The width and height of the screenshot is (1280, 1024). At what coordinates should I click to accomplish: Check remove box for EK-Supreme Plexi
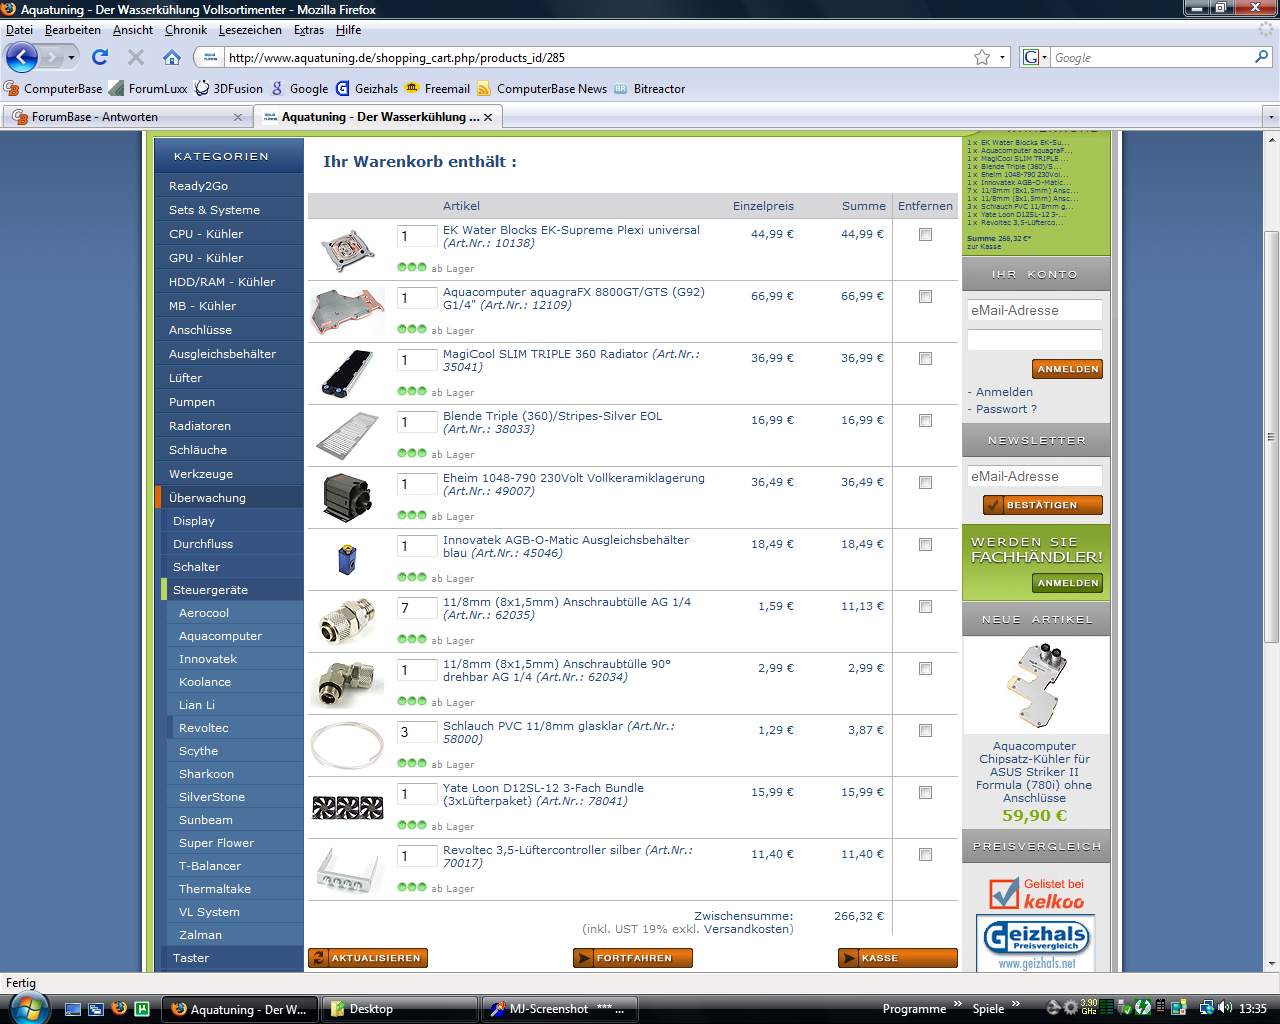pos(925,235)
